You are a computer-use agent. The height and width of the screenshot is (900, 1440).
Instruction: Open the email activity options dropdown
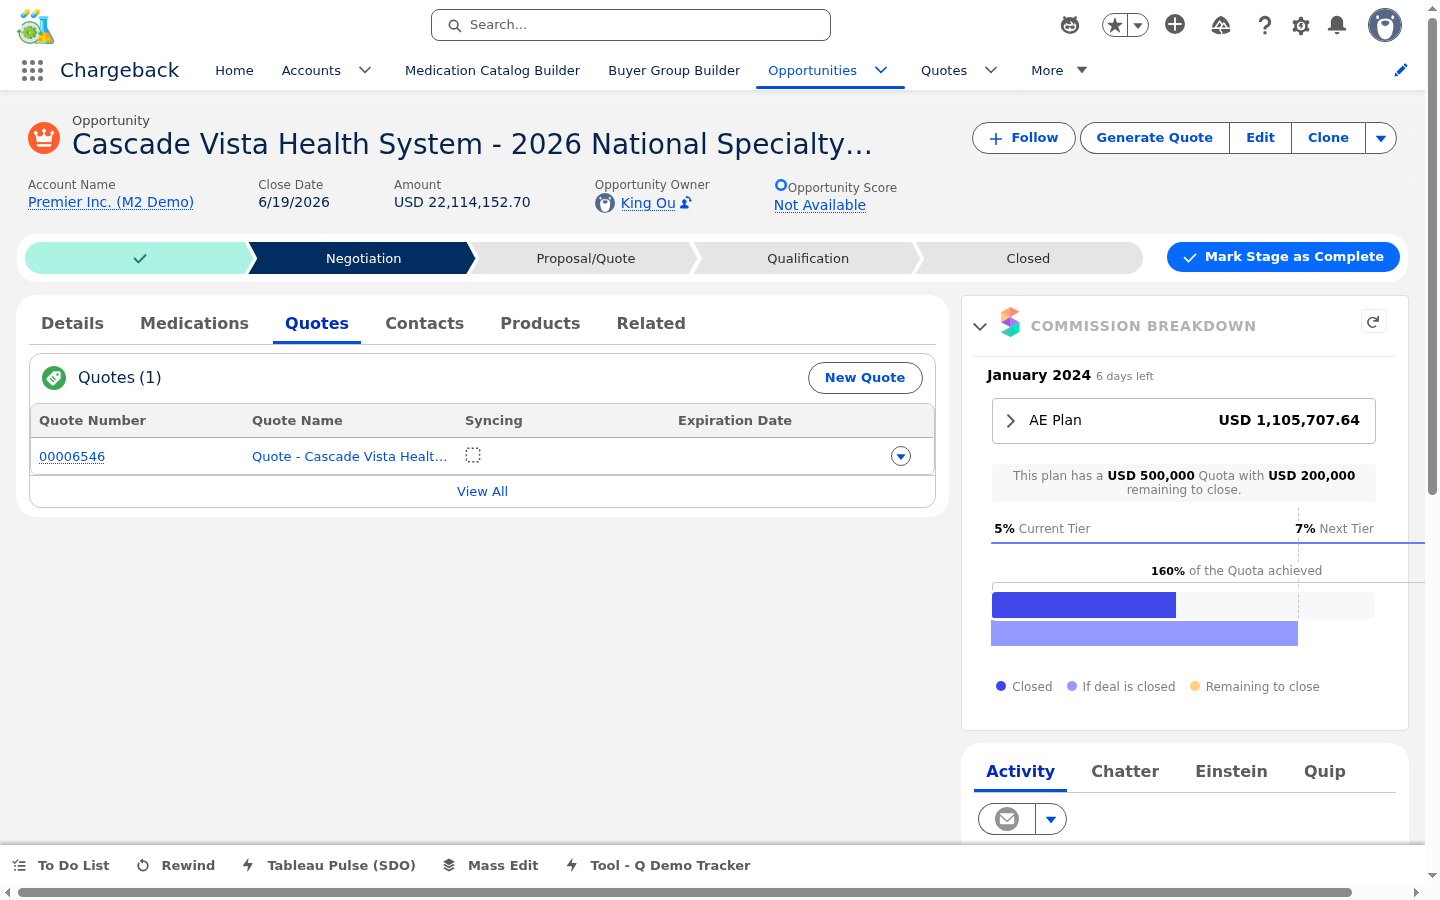click(x=1050, y=819)
